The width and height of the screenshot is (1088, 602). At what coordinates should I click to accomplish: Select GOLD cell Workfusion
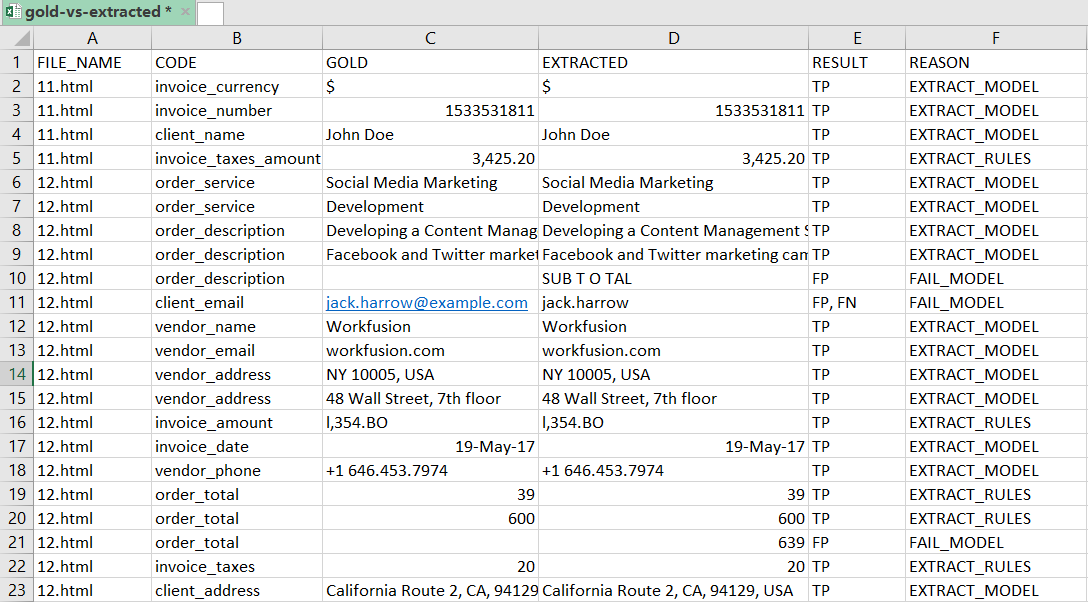(430, 327)
